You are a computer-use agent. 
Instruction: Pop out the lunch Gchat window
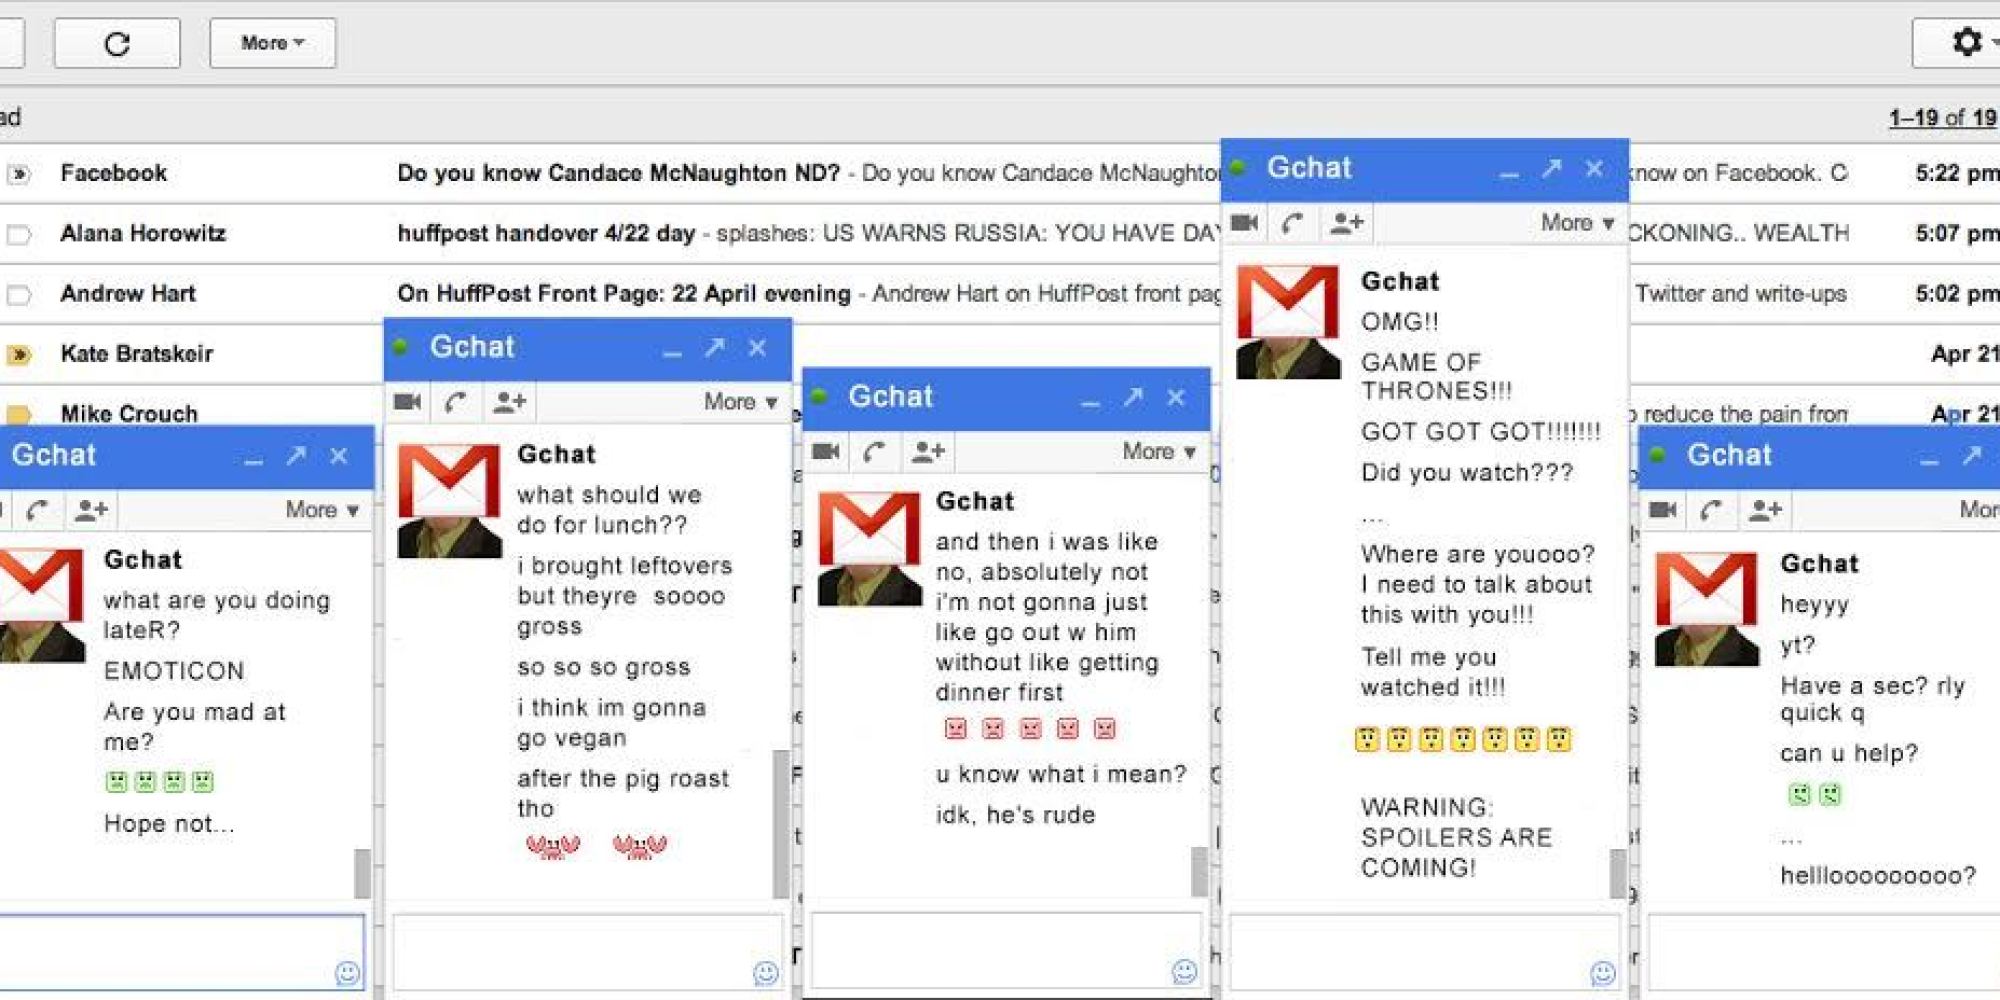[714, 347]
